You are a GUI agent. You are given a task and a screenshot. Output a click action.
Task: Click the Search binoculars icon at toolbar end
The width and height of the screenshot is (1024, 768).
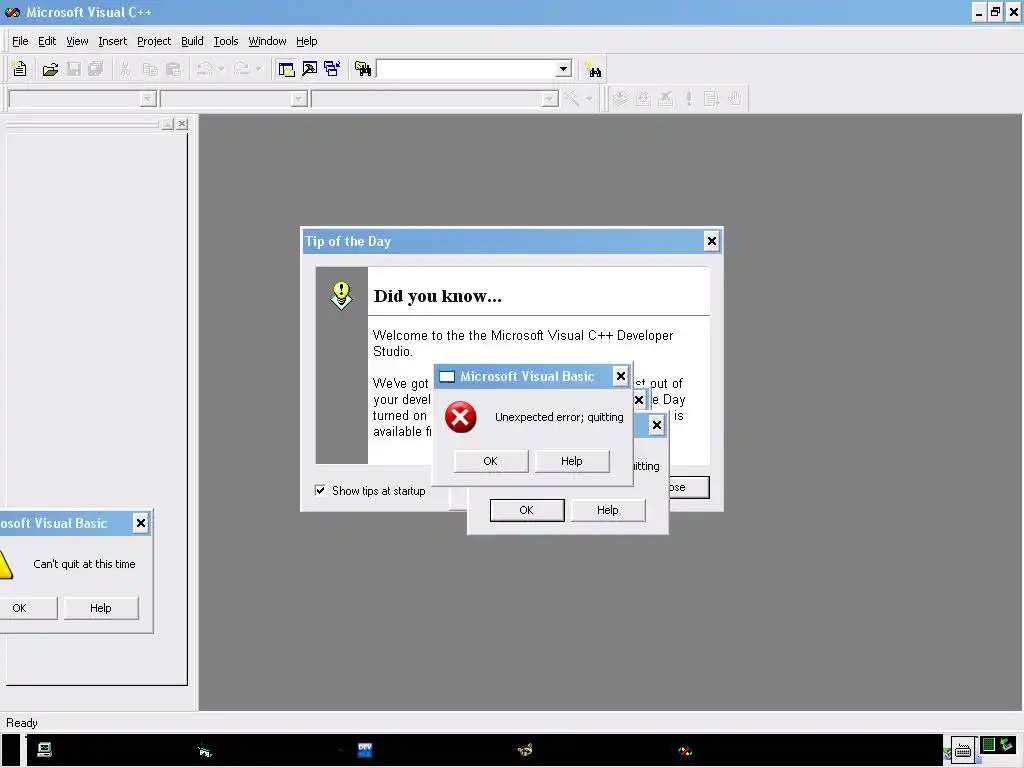[594, 69]
